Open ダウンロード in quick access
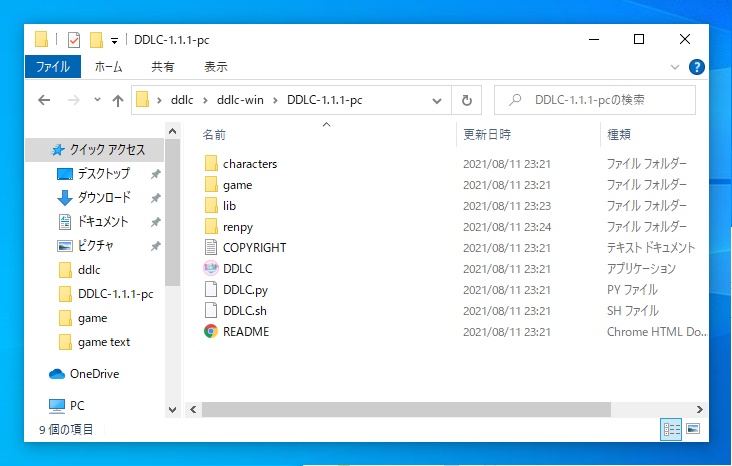 pyautogui.click(x=104, y=198)
